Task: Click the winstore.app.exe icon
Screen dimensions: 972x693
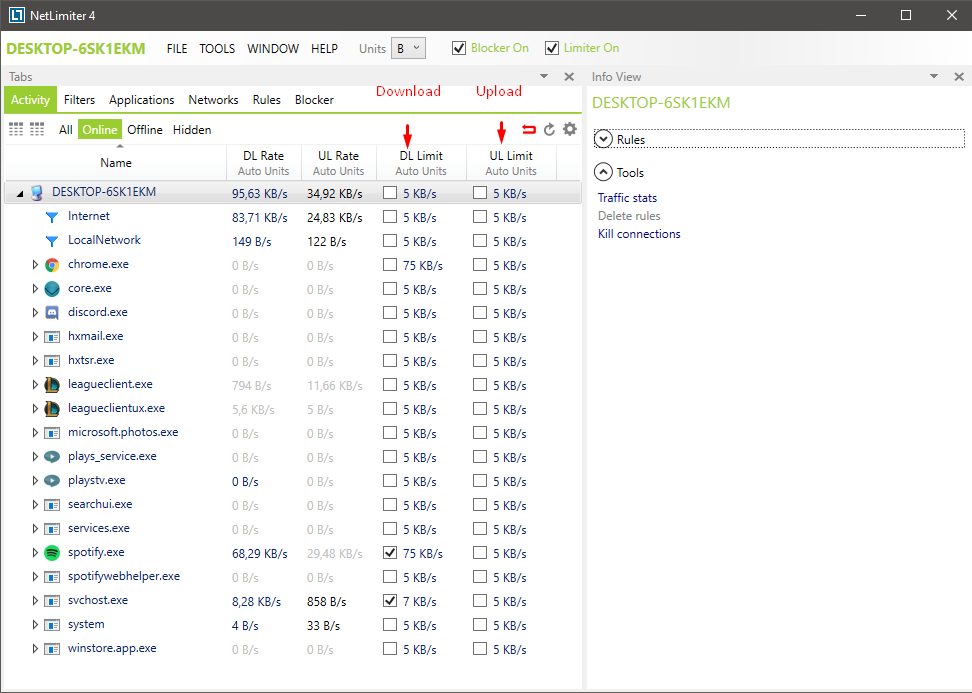Action: [x=52, y=650]
